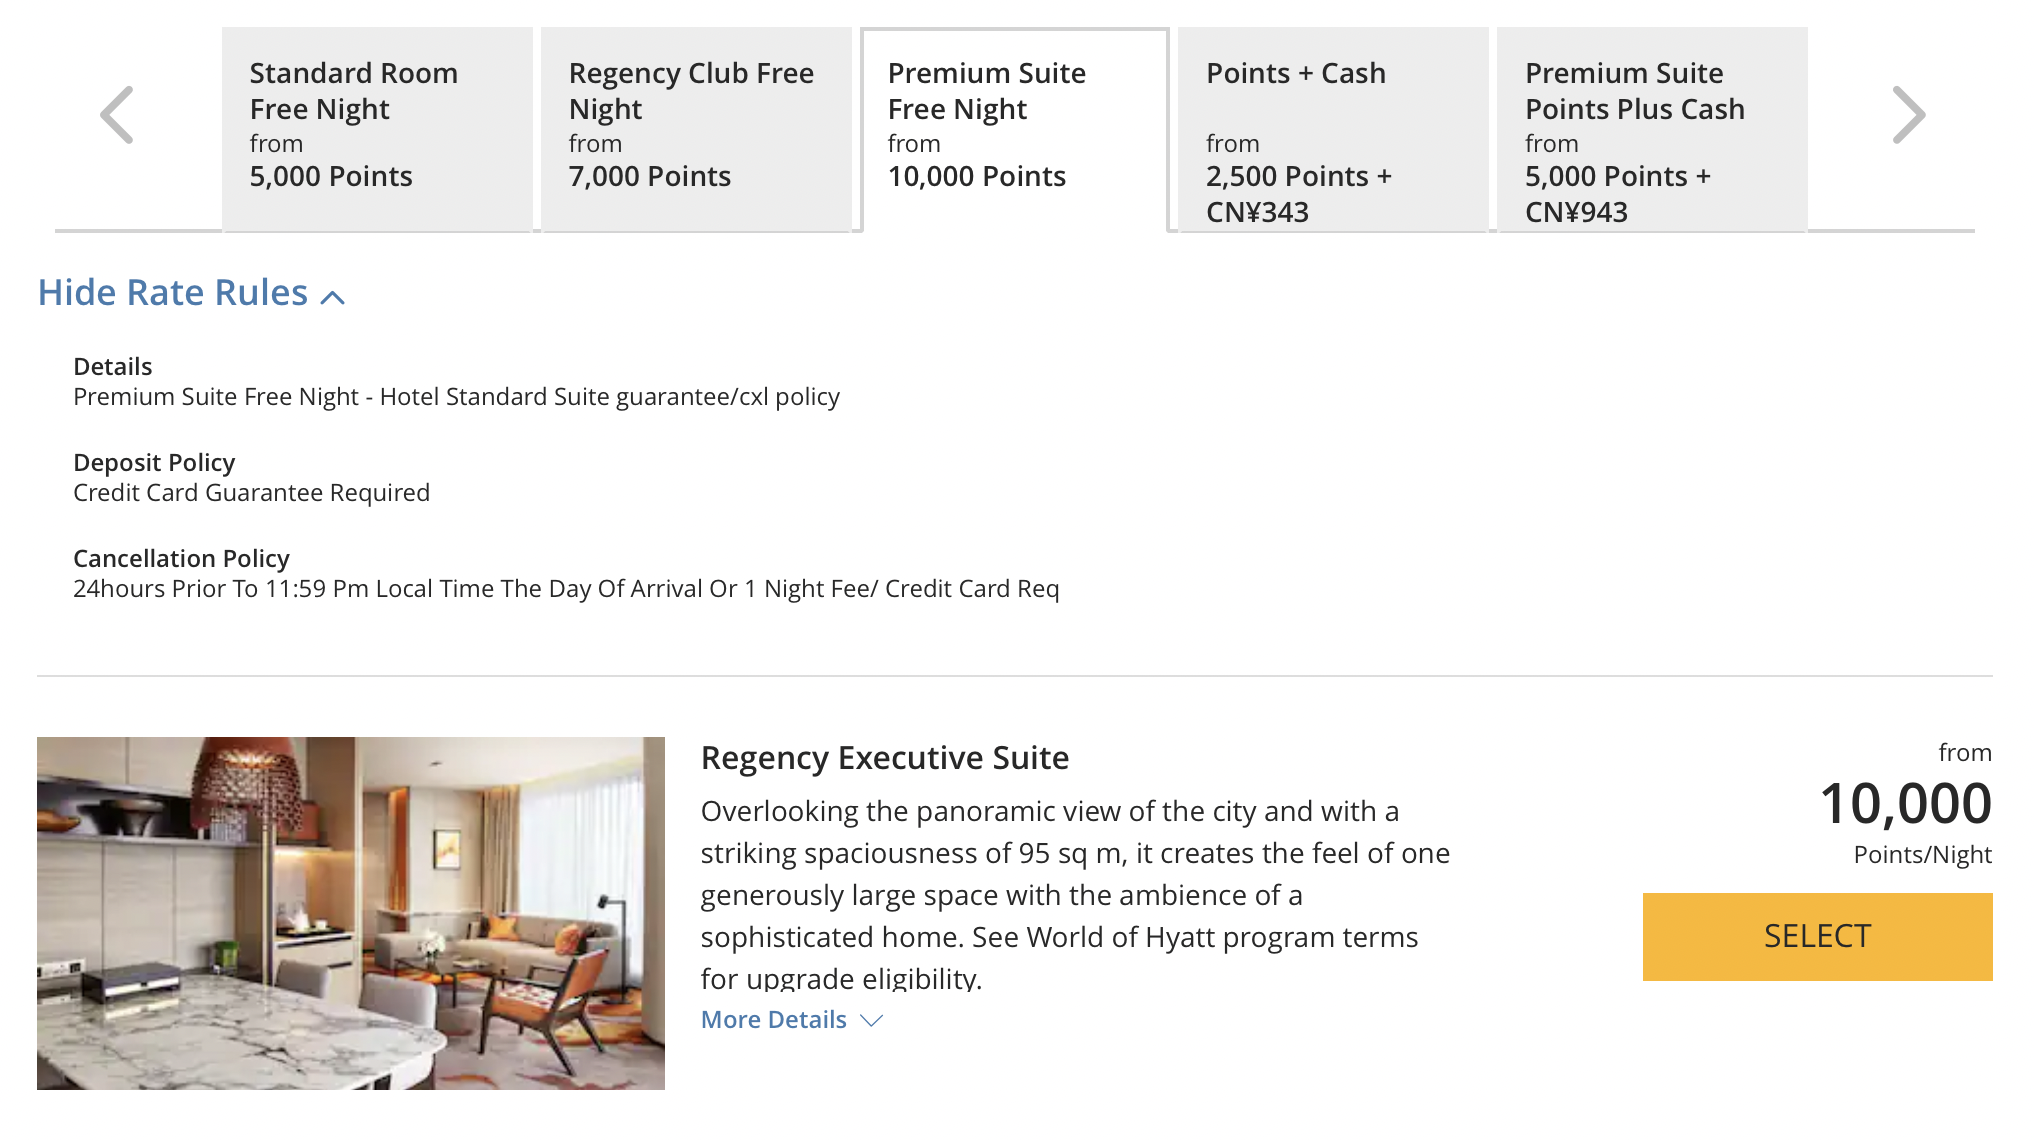Select the Premium Suite Free Night tab

[1015, 130]
